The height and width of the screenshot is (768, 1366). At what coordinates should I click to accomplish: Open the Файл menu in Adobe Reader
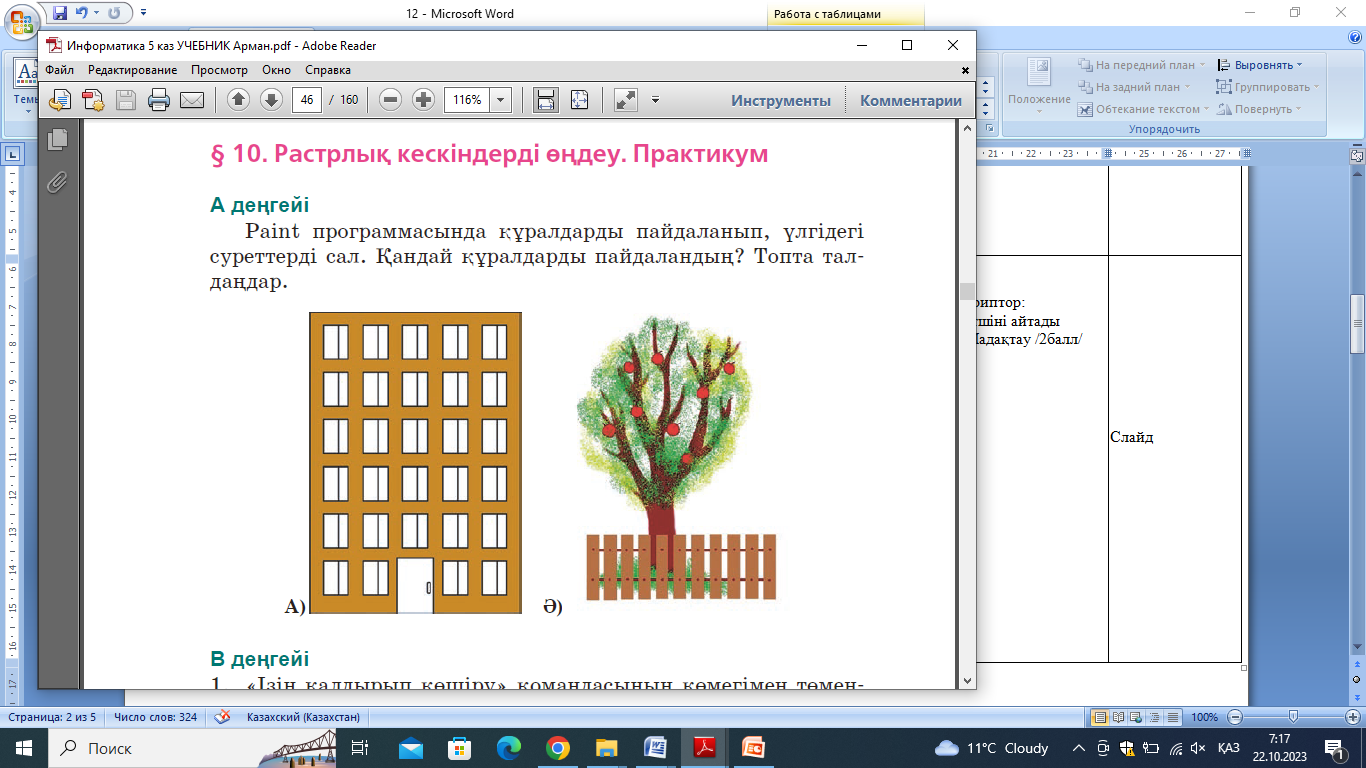(x=60, y=70)
